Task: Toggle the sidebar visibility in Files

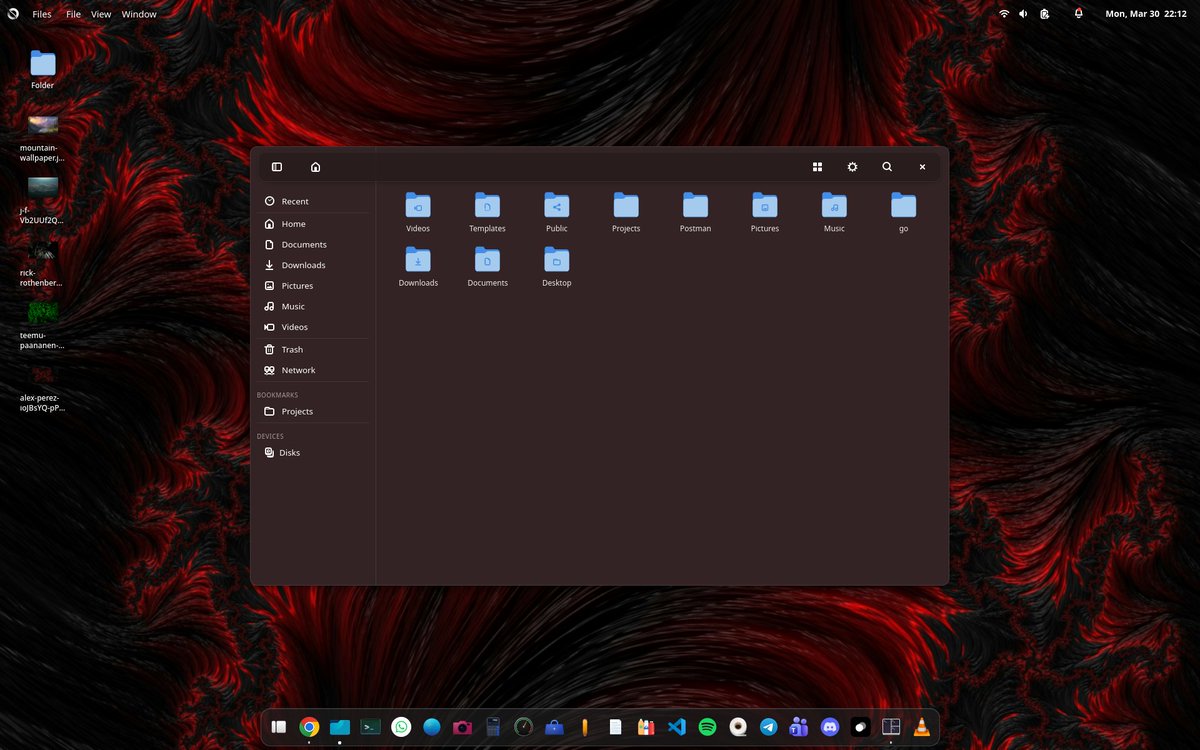Action: coord(277,166)
